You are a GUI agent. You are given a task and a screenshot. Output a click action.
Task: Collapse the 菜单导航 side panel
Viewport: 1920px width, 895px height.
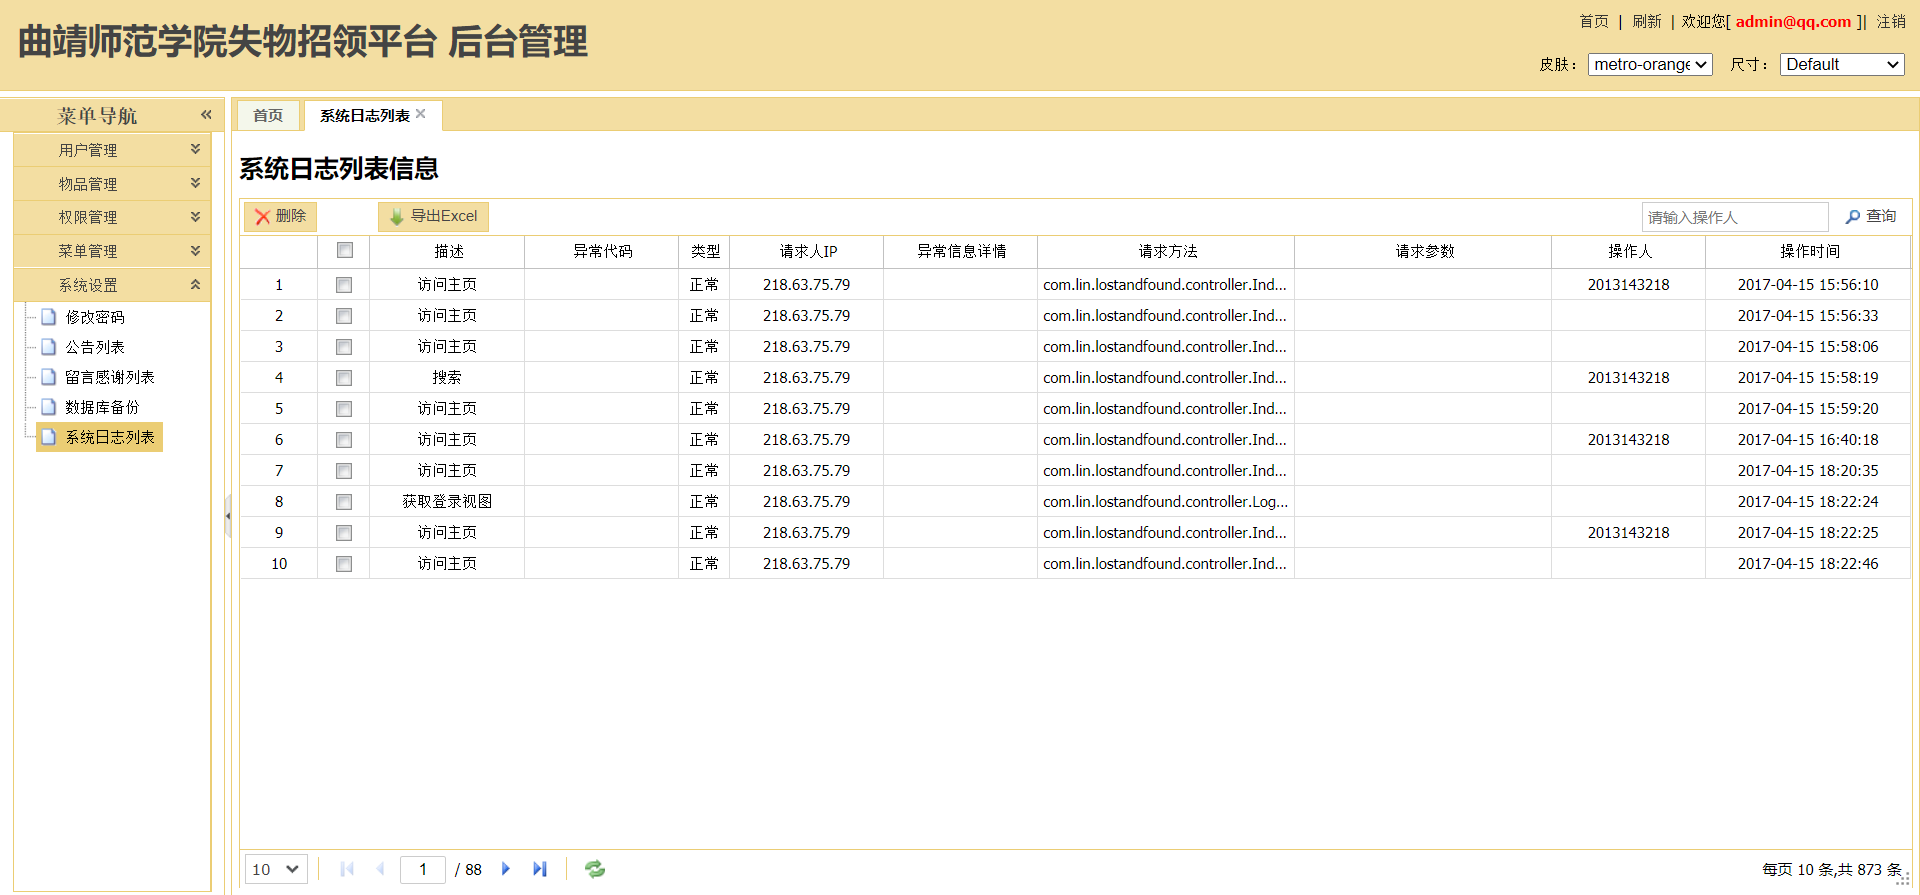pyautogui.click(x=206, y=115)
